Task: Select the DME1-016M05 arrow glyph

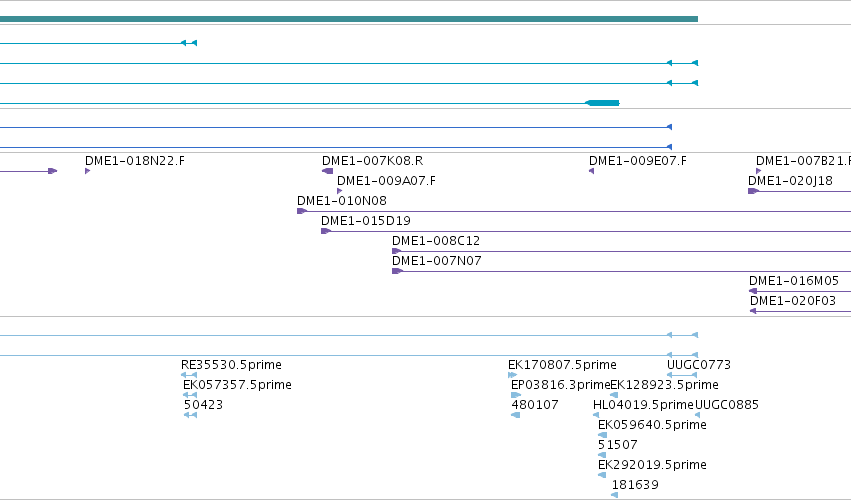Action: pyautogui.click(x=753, y=291)
